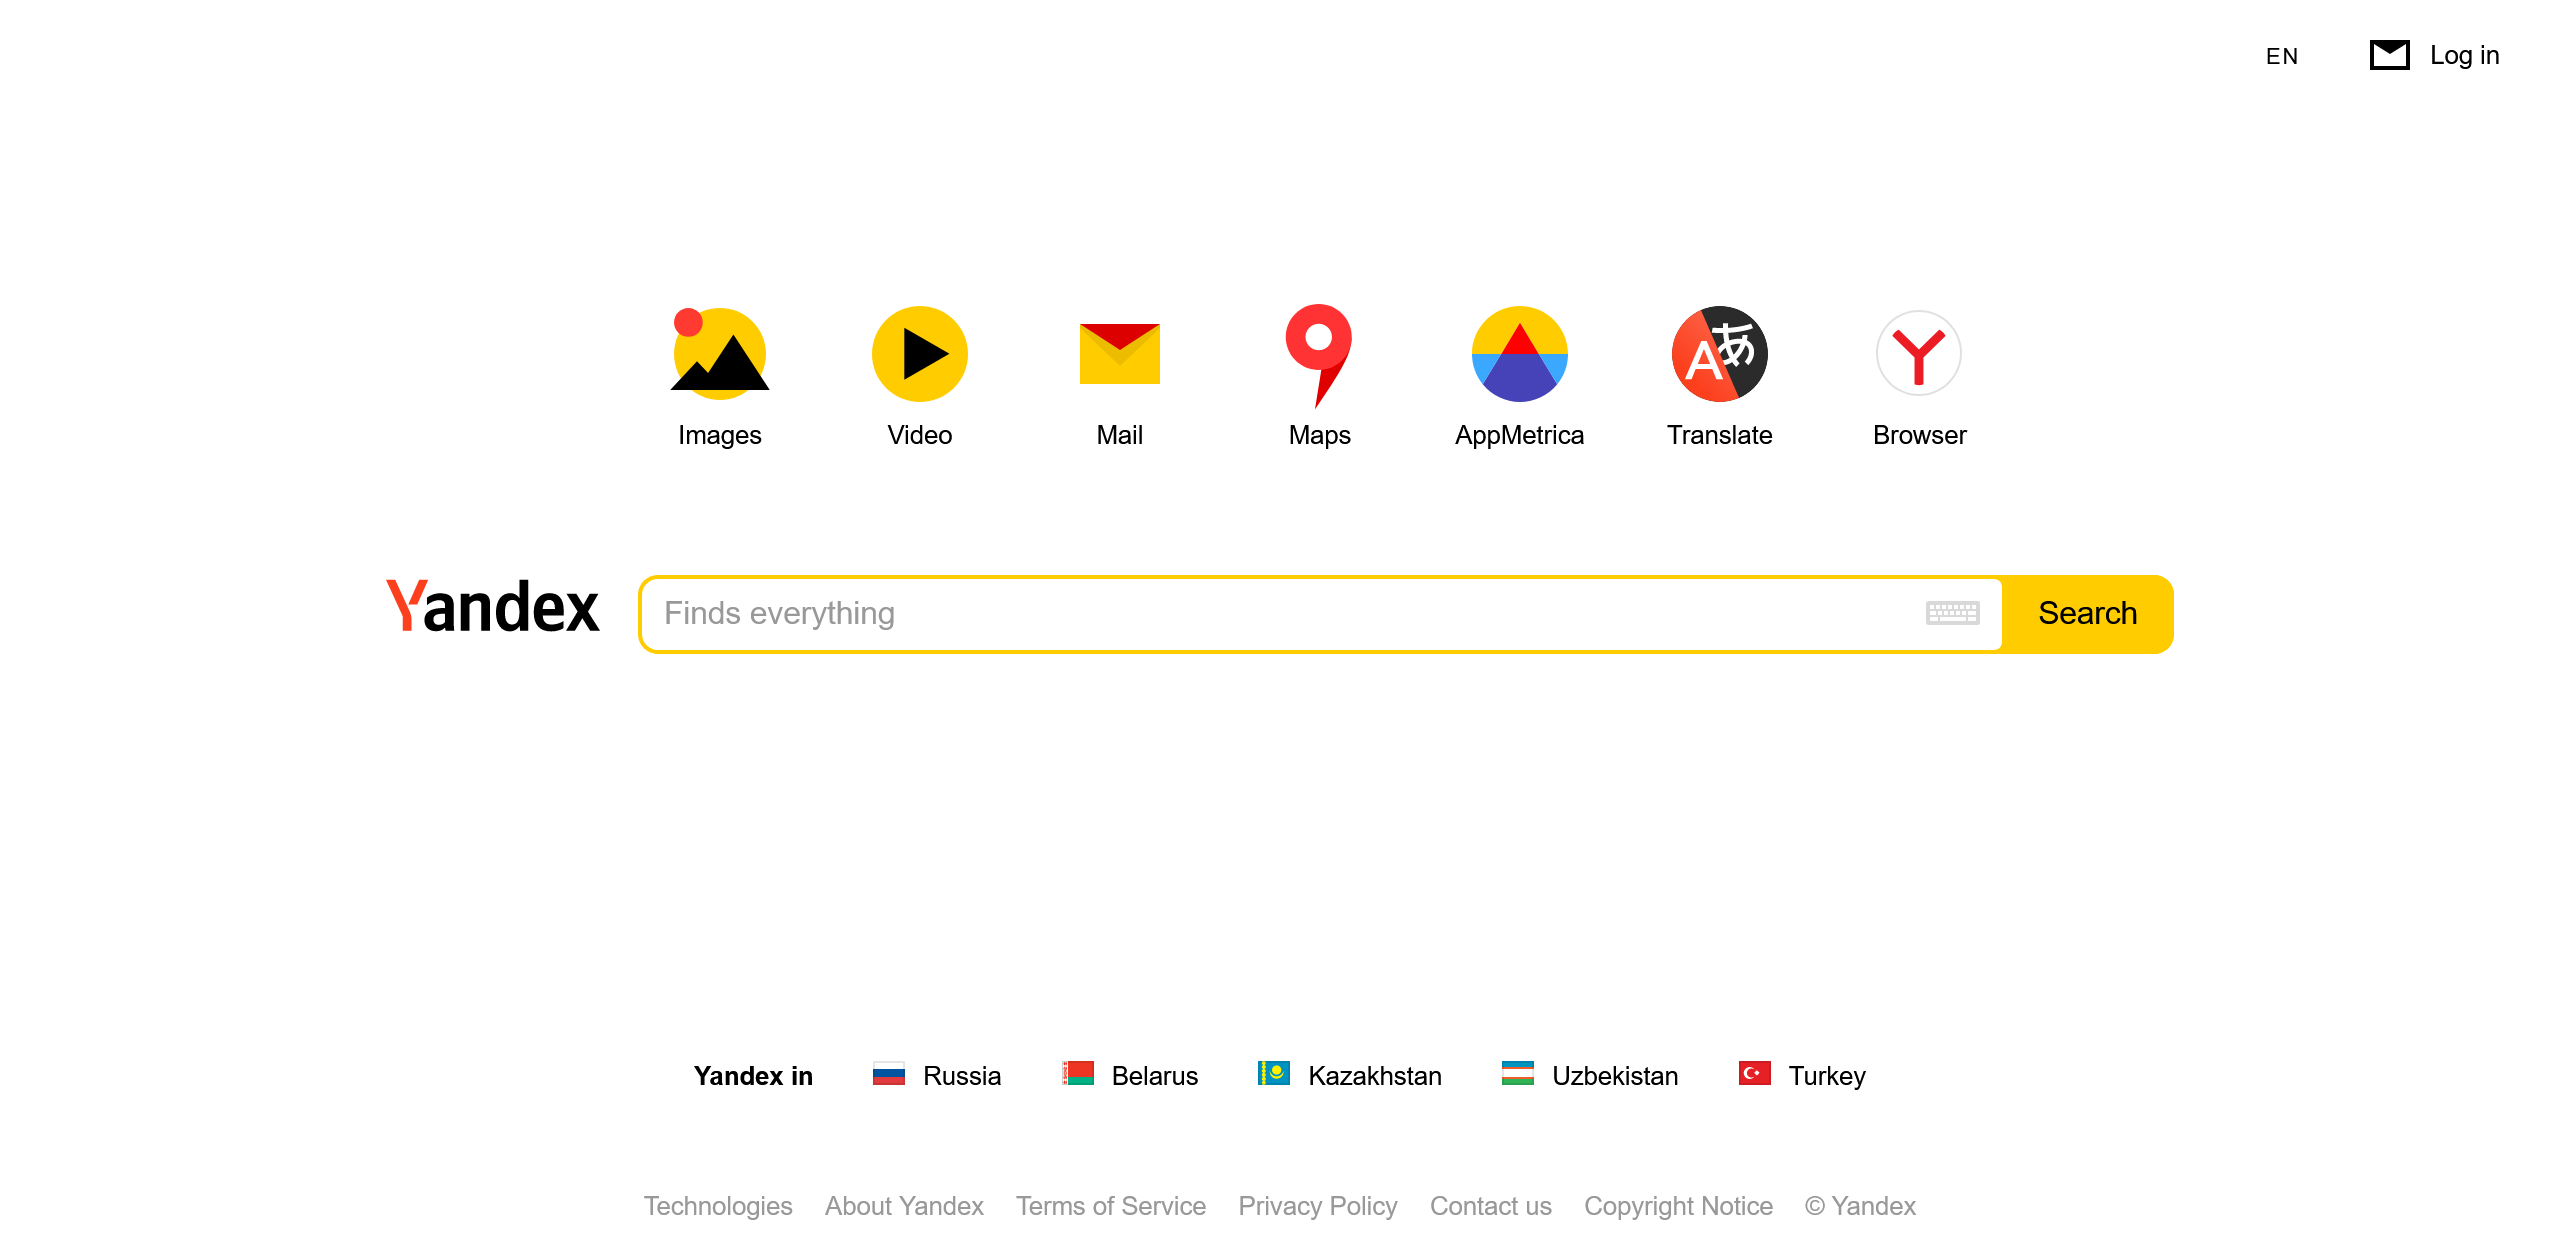Open the Yandex Browser icon
This screenshot has height=1260, width=2560.
point(1919,354)
